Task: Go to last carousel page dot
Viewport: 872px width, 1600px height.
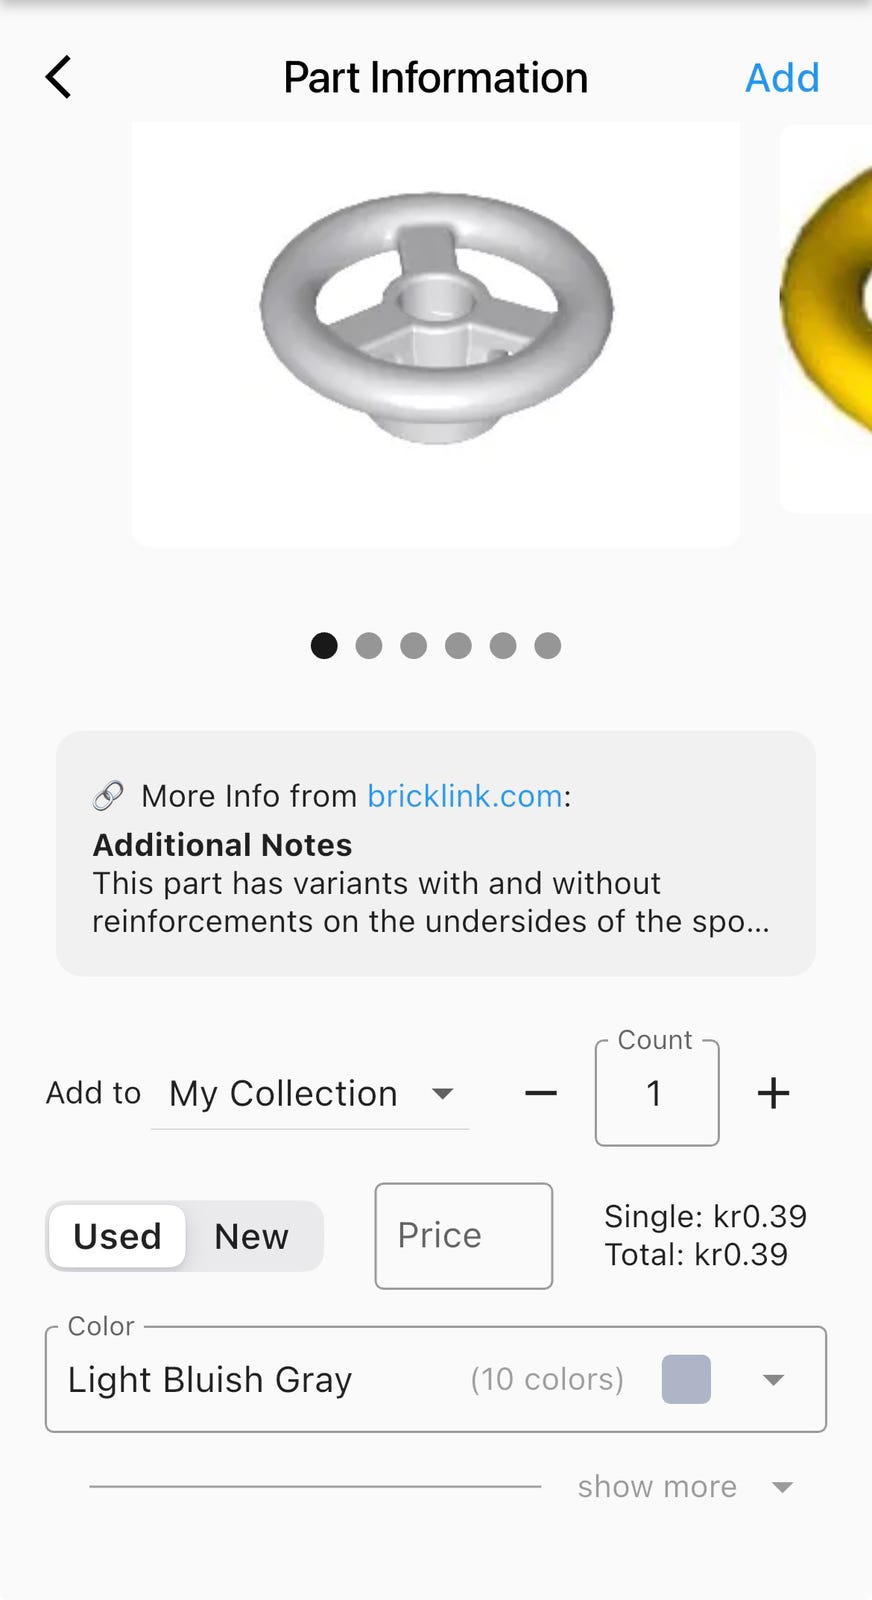Action: [547, 646]
